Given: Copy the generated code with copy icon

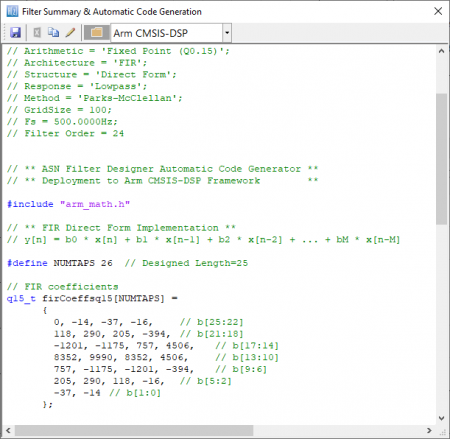Looking at the screenshot, I should (x=53, y=32).
